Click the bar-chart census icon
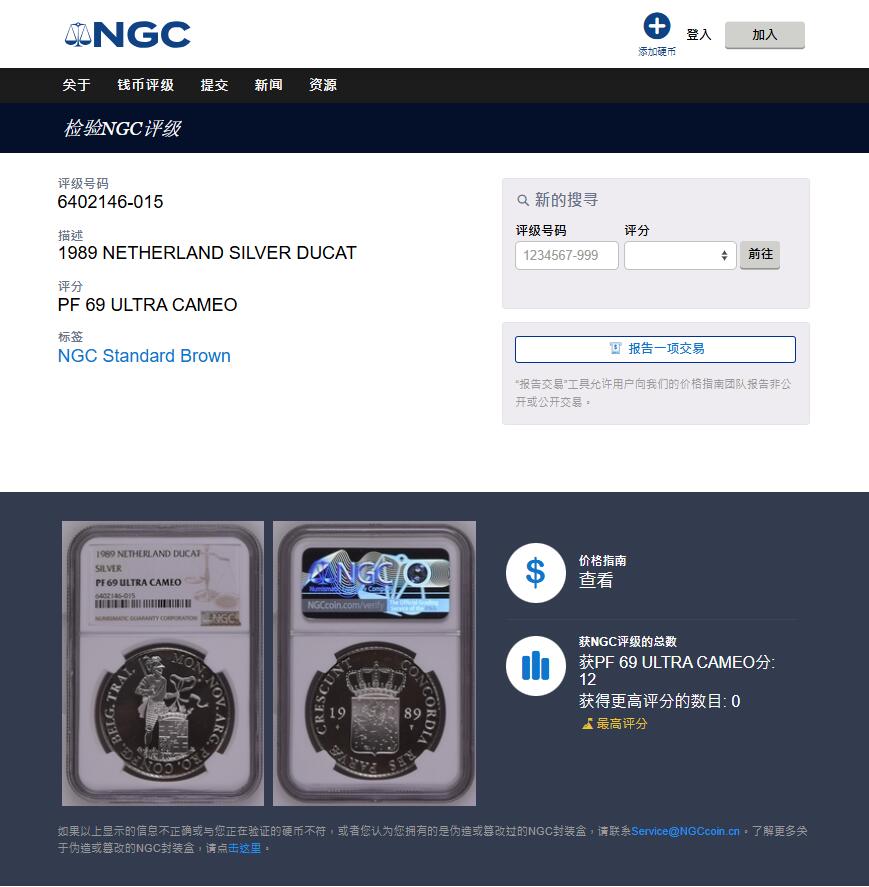This screenshot has width=869, height=887. pyautogui.click(x=535, y=666)
